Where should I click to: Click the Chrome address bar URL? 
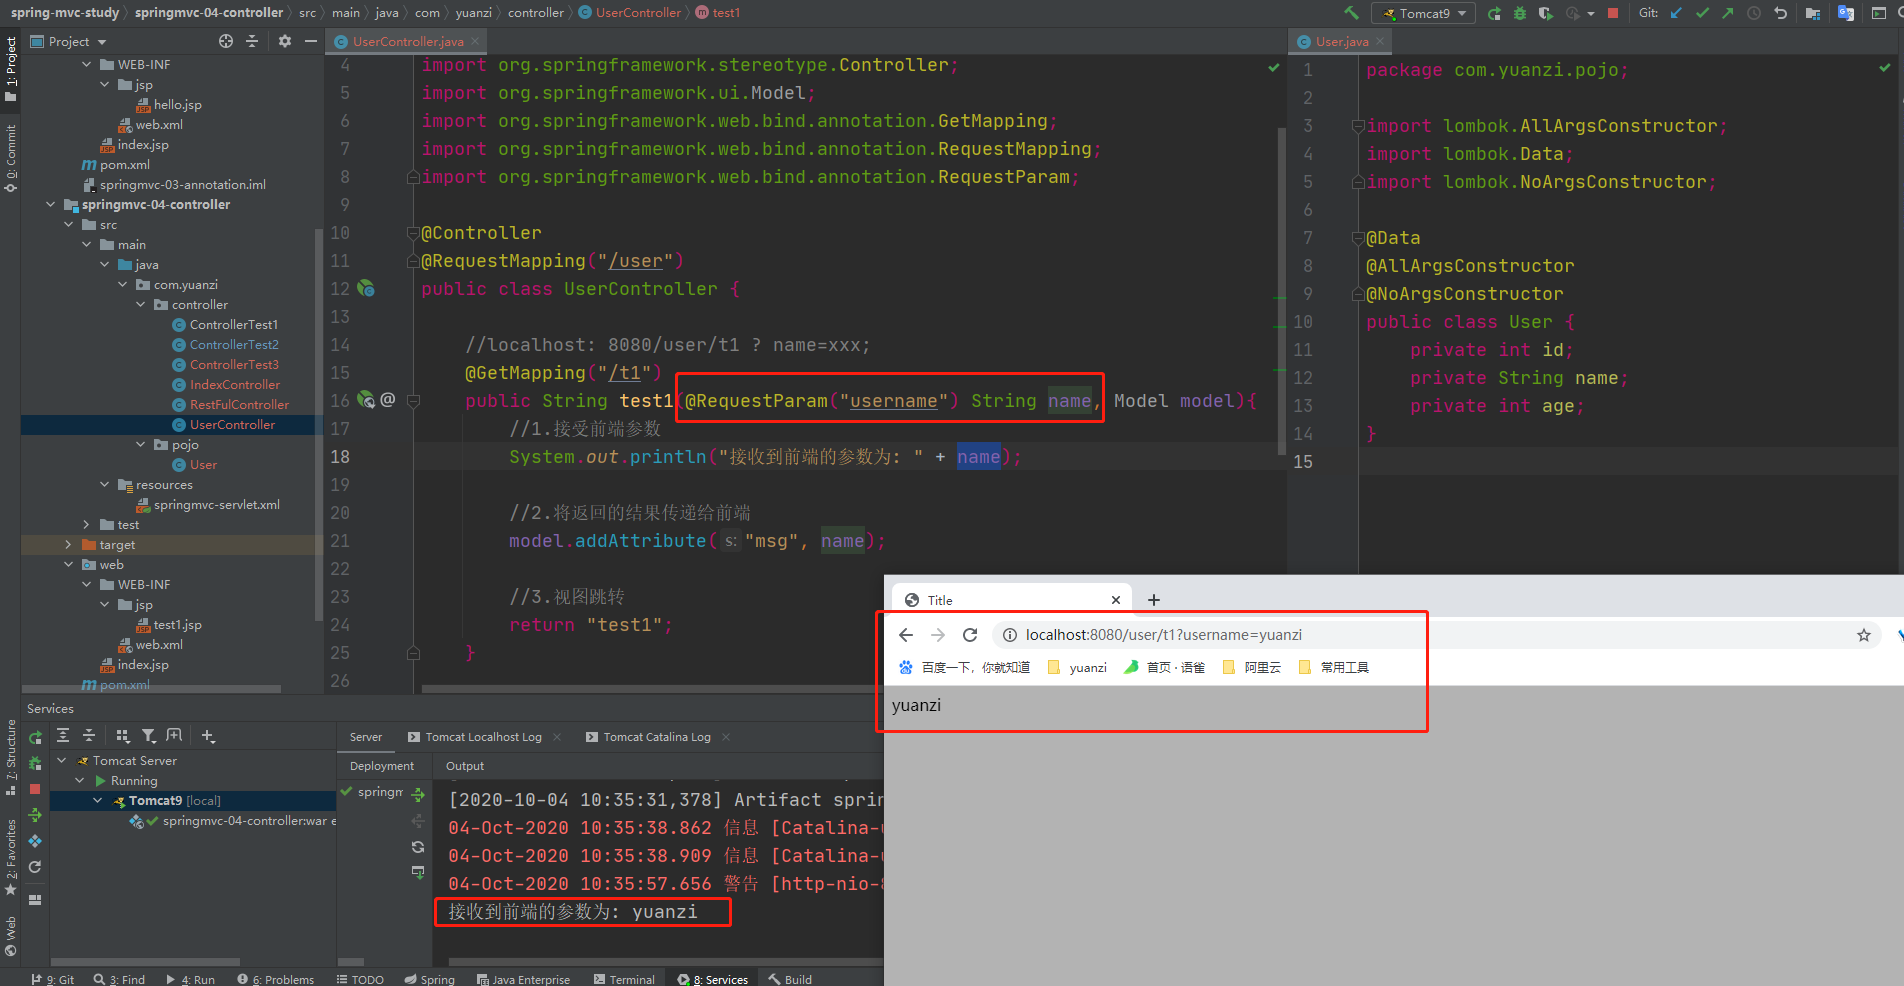(x=1163, y=635)
